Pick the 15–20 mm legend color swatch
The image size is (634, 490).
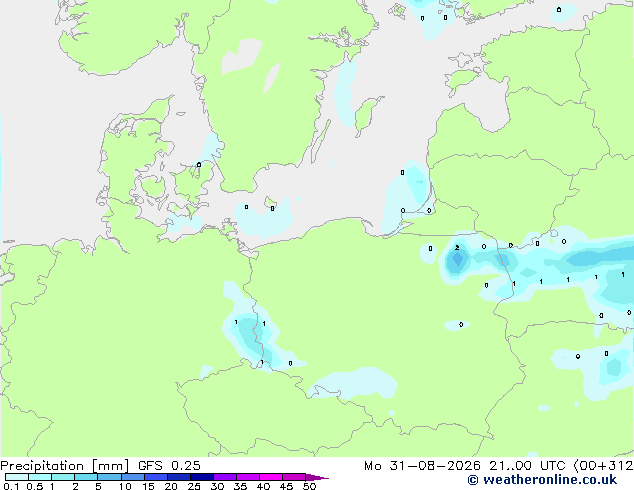[155, 477]
